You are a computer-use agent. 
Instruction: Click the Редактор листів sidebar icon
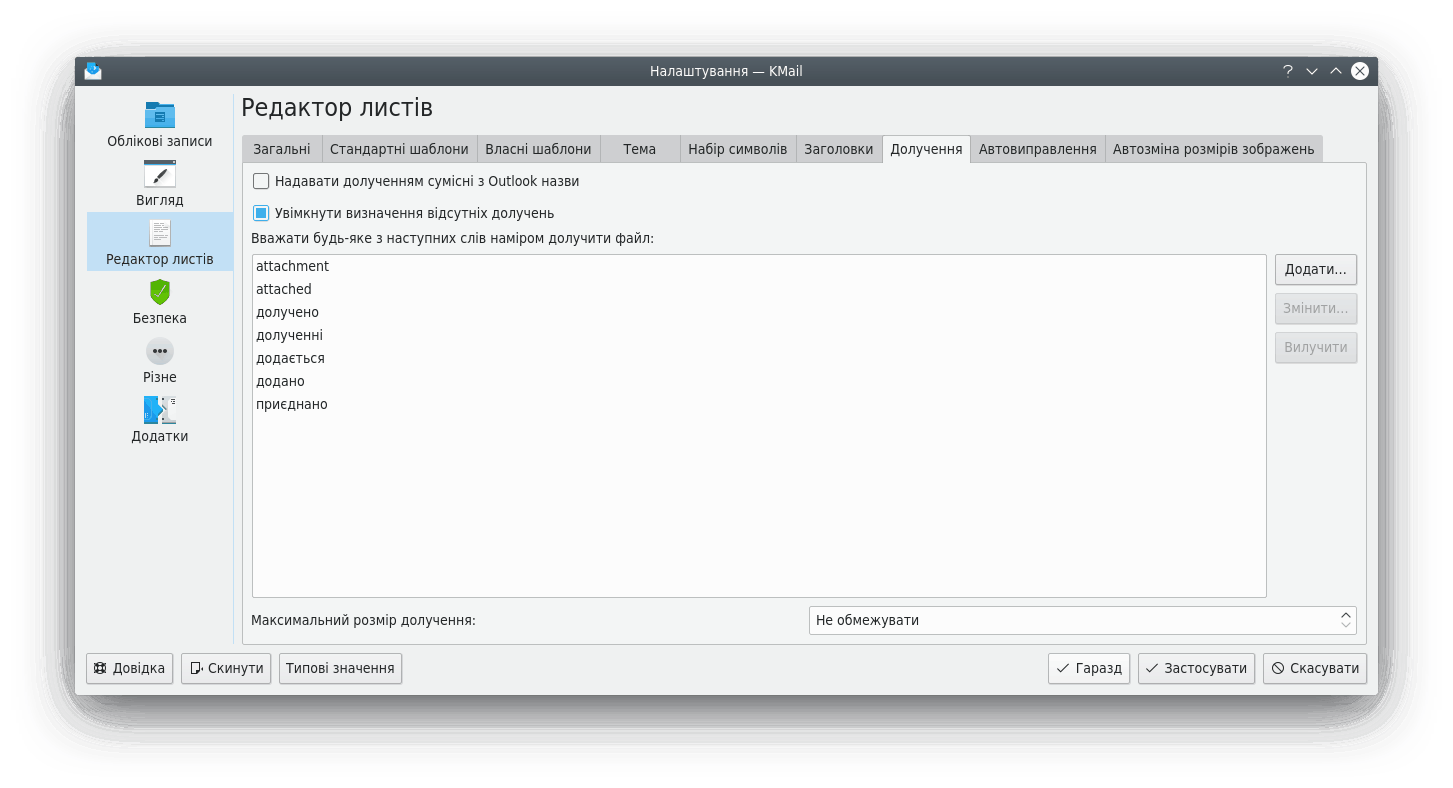pos(159,233)
